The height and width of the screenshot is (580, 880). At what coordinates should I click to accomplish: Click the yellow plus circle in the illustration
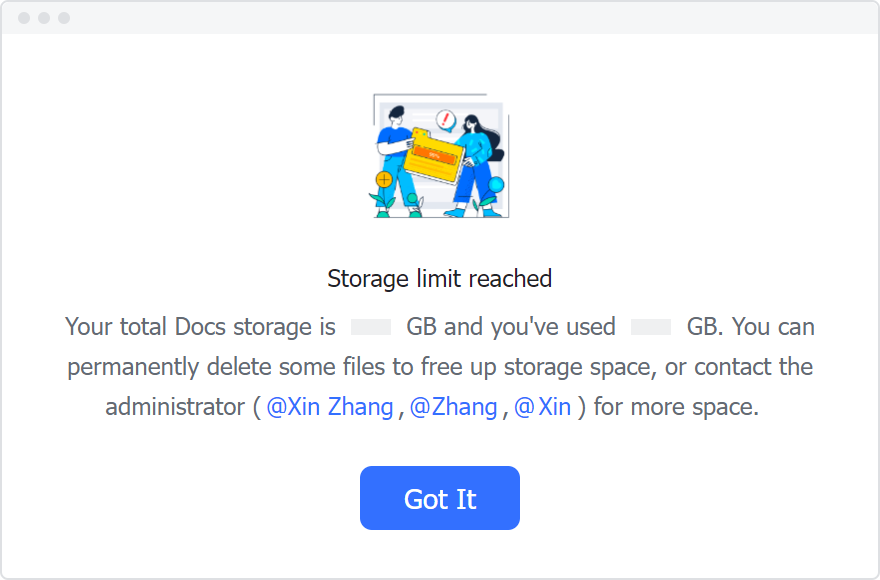(x=384, y=180)
